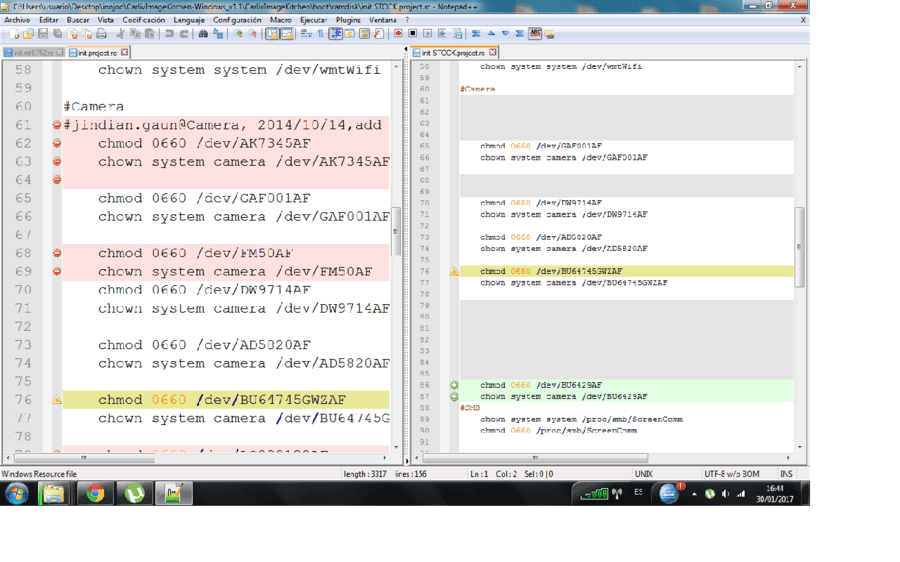Create a new document from the toolbar

pyautogui.click(x=14, y=34)
